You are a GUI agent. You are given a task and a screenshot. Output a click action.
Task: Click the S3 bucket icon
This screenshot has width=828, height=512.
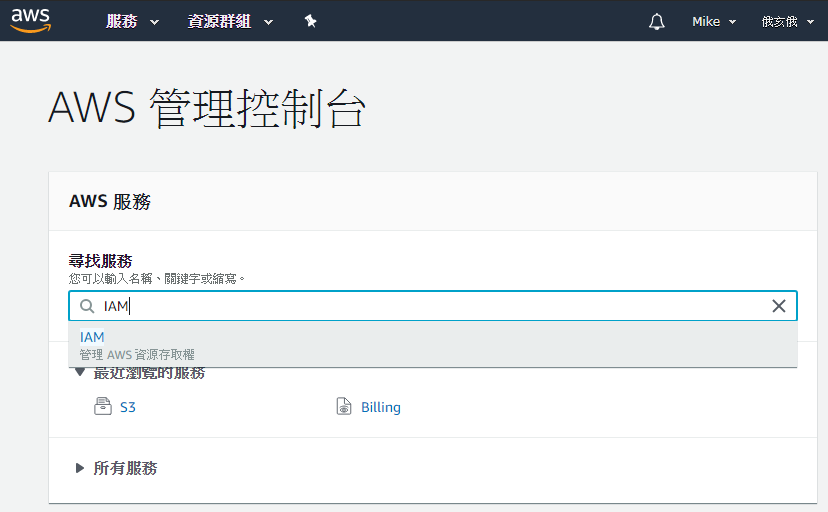103,406
